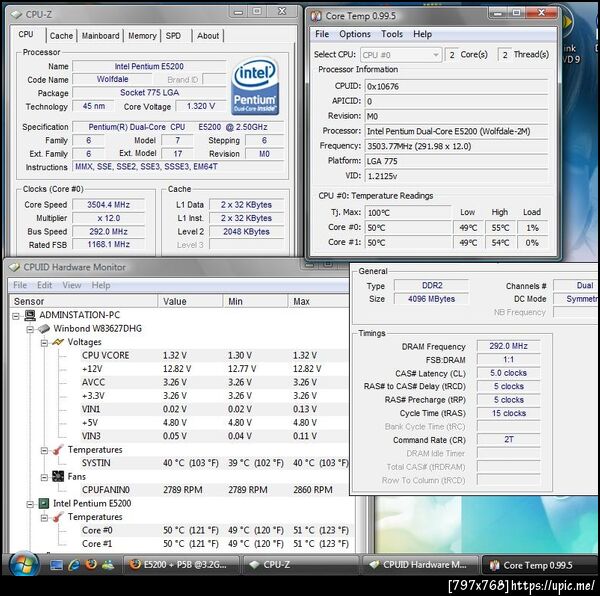Click the Winbond W83627DHG chip icon

tap(44, 329)
